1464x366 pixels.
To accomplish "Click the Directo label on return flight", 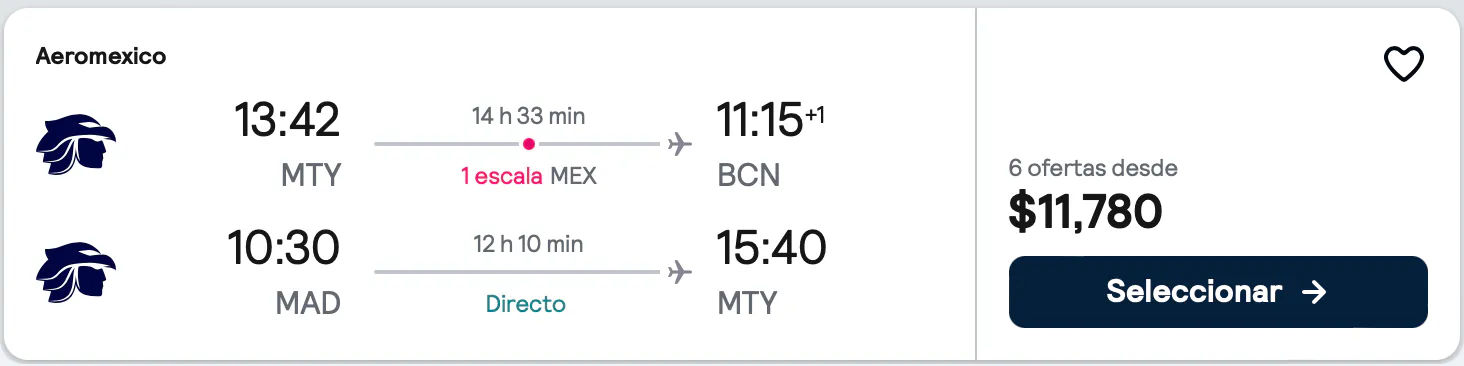I will (526, 304).
